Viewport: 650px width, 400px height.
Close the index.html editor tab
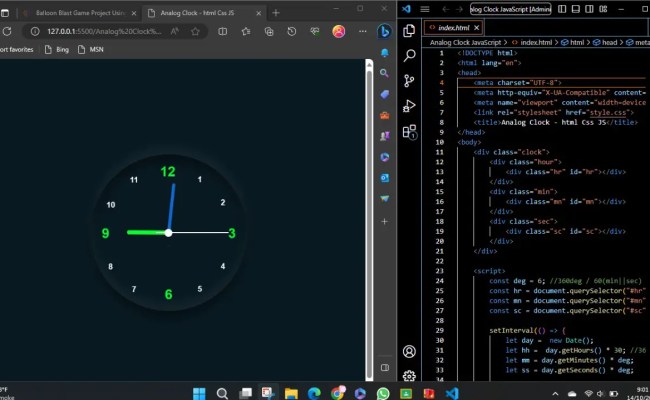tap(477, 28)
